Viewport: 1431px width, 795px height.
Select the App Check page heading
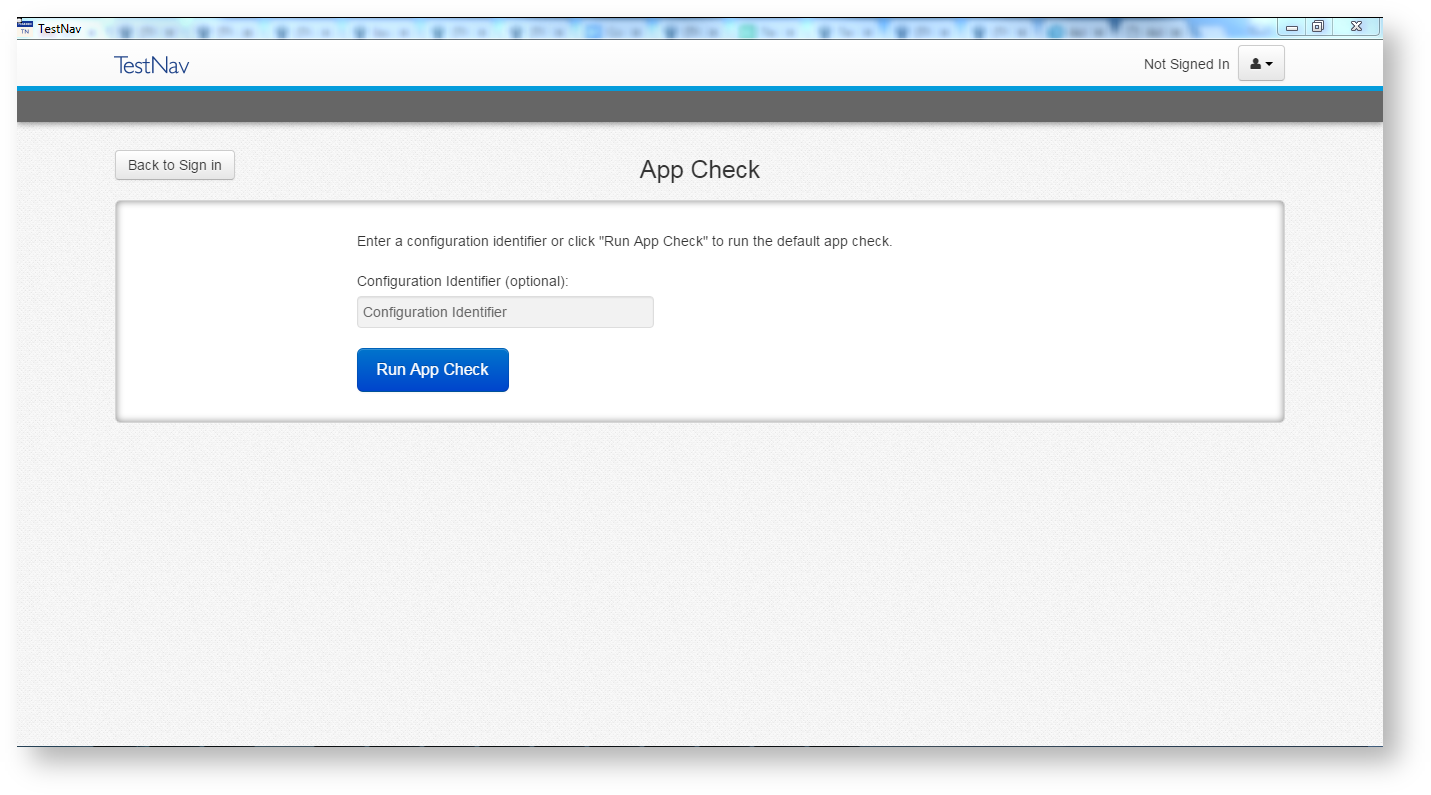click(699, 170)
